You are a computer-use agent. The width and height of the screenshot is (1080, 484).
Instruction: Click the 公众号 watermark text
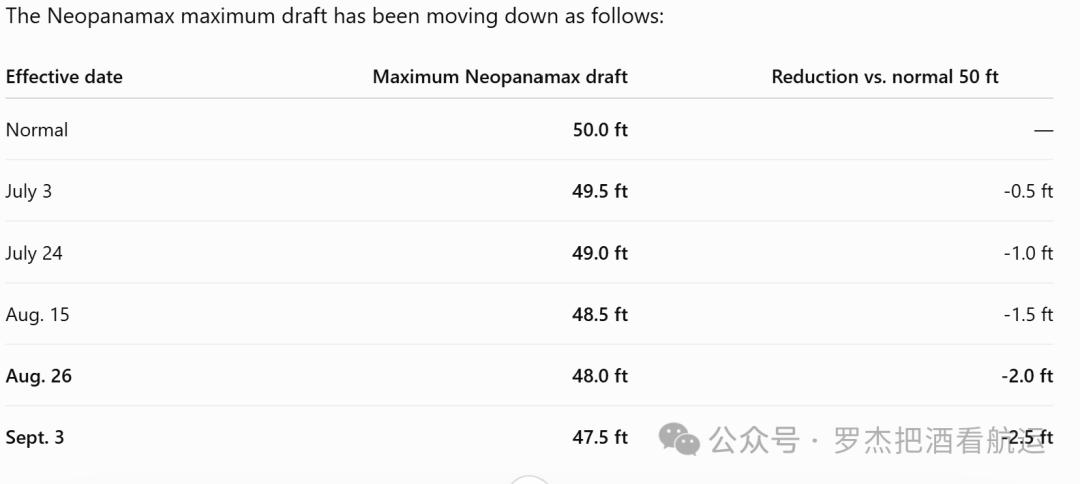coord(754,440)
